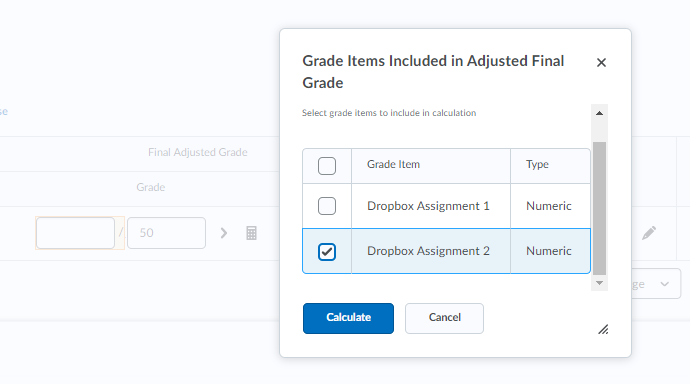Open the grade calculator icon
Viewport: 690px width, 384px height.
(251, 233)
